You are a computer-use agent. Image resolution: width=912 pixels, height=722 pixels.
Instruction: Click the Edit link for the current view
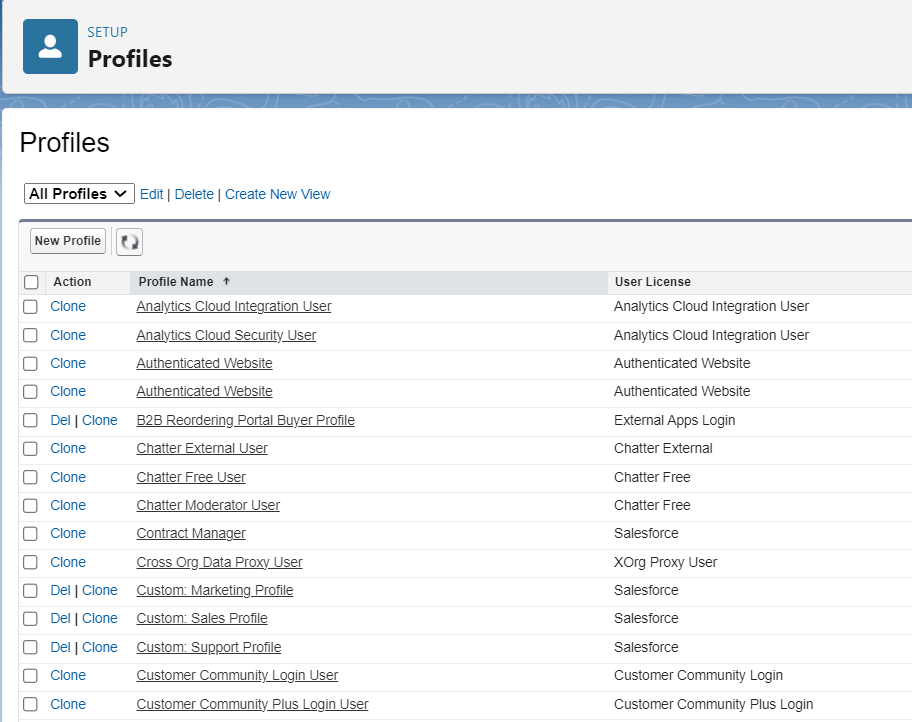[151, 194]
